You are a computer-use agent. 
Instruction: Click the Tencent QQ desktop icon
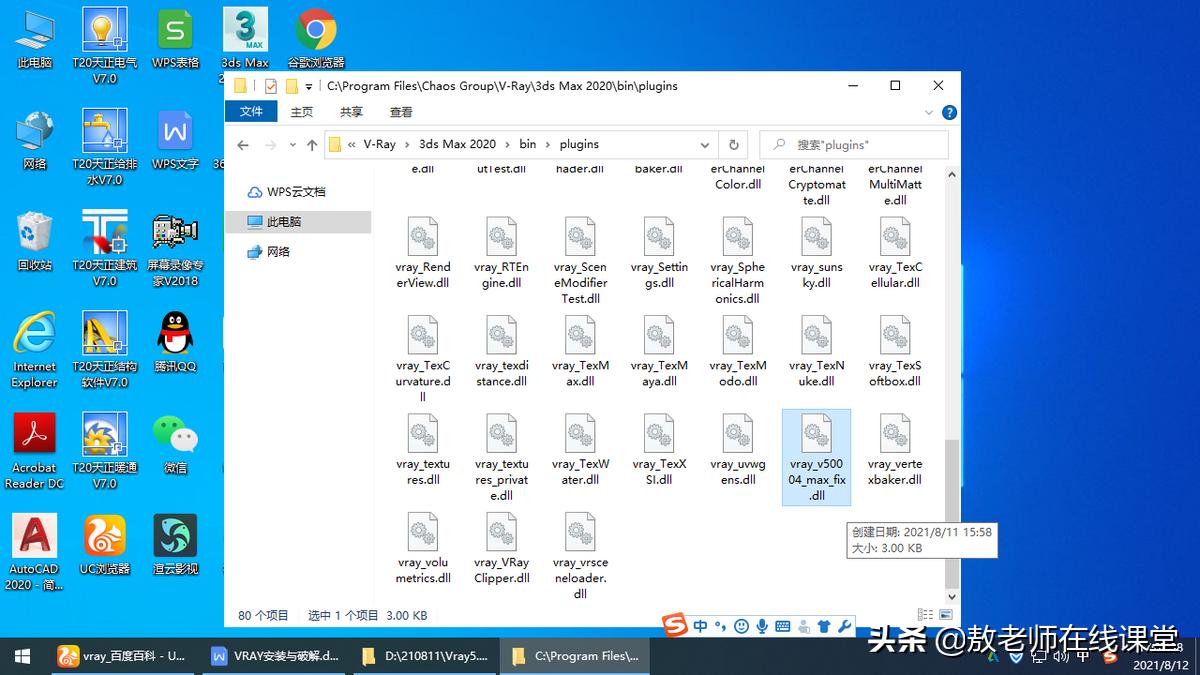[x=175, y=342]
